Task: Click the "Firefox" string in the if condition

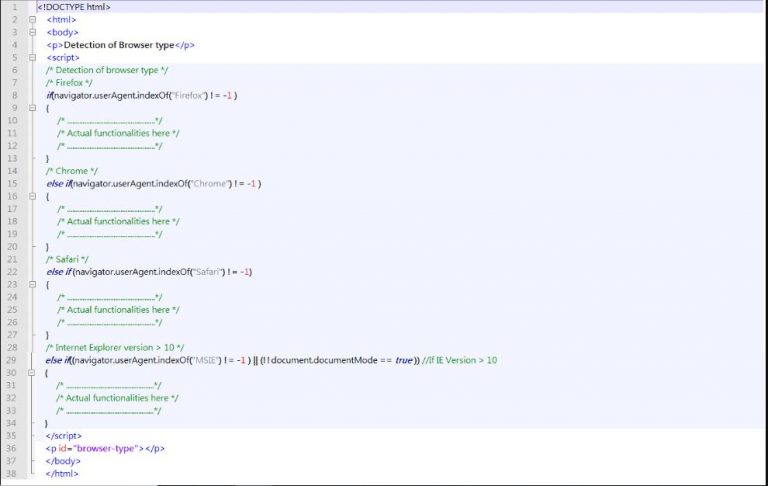Action: (x=189, y=96)
